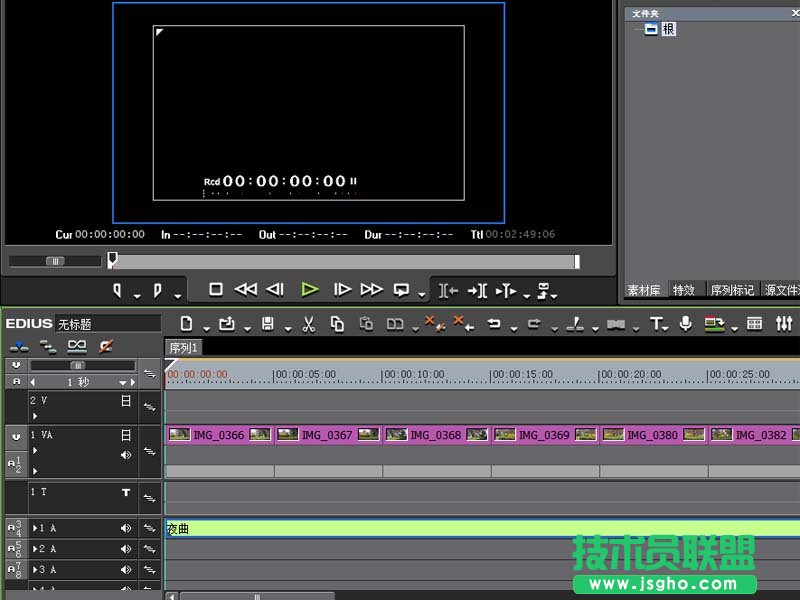Create title with T icon

tap(656, 323)
